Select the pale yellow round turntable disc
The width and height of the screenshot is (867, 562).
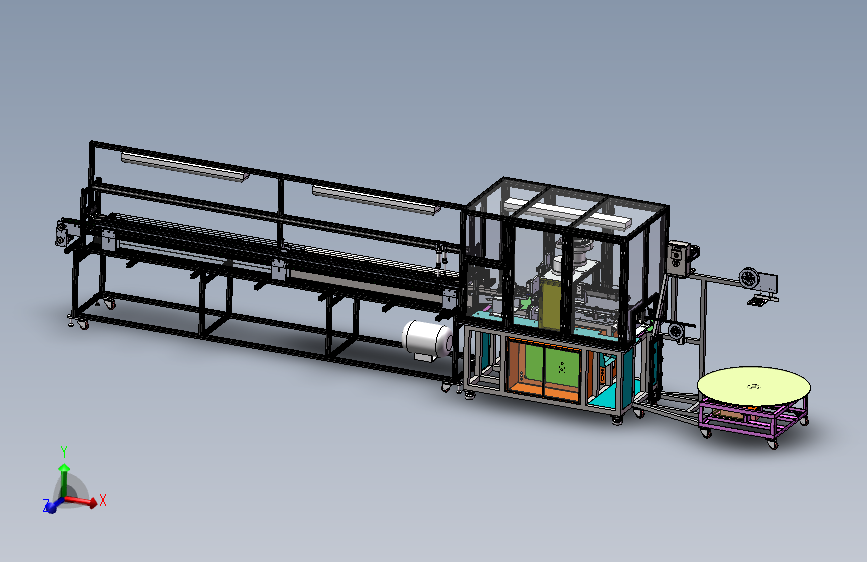click(754, 386)
